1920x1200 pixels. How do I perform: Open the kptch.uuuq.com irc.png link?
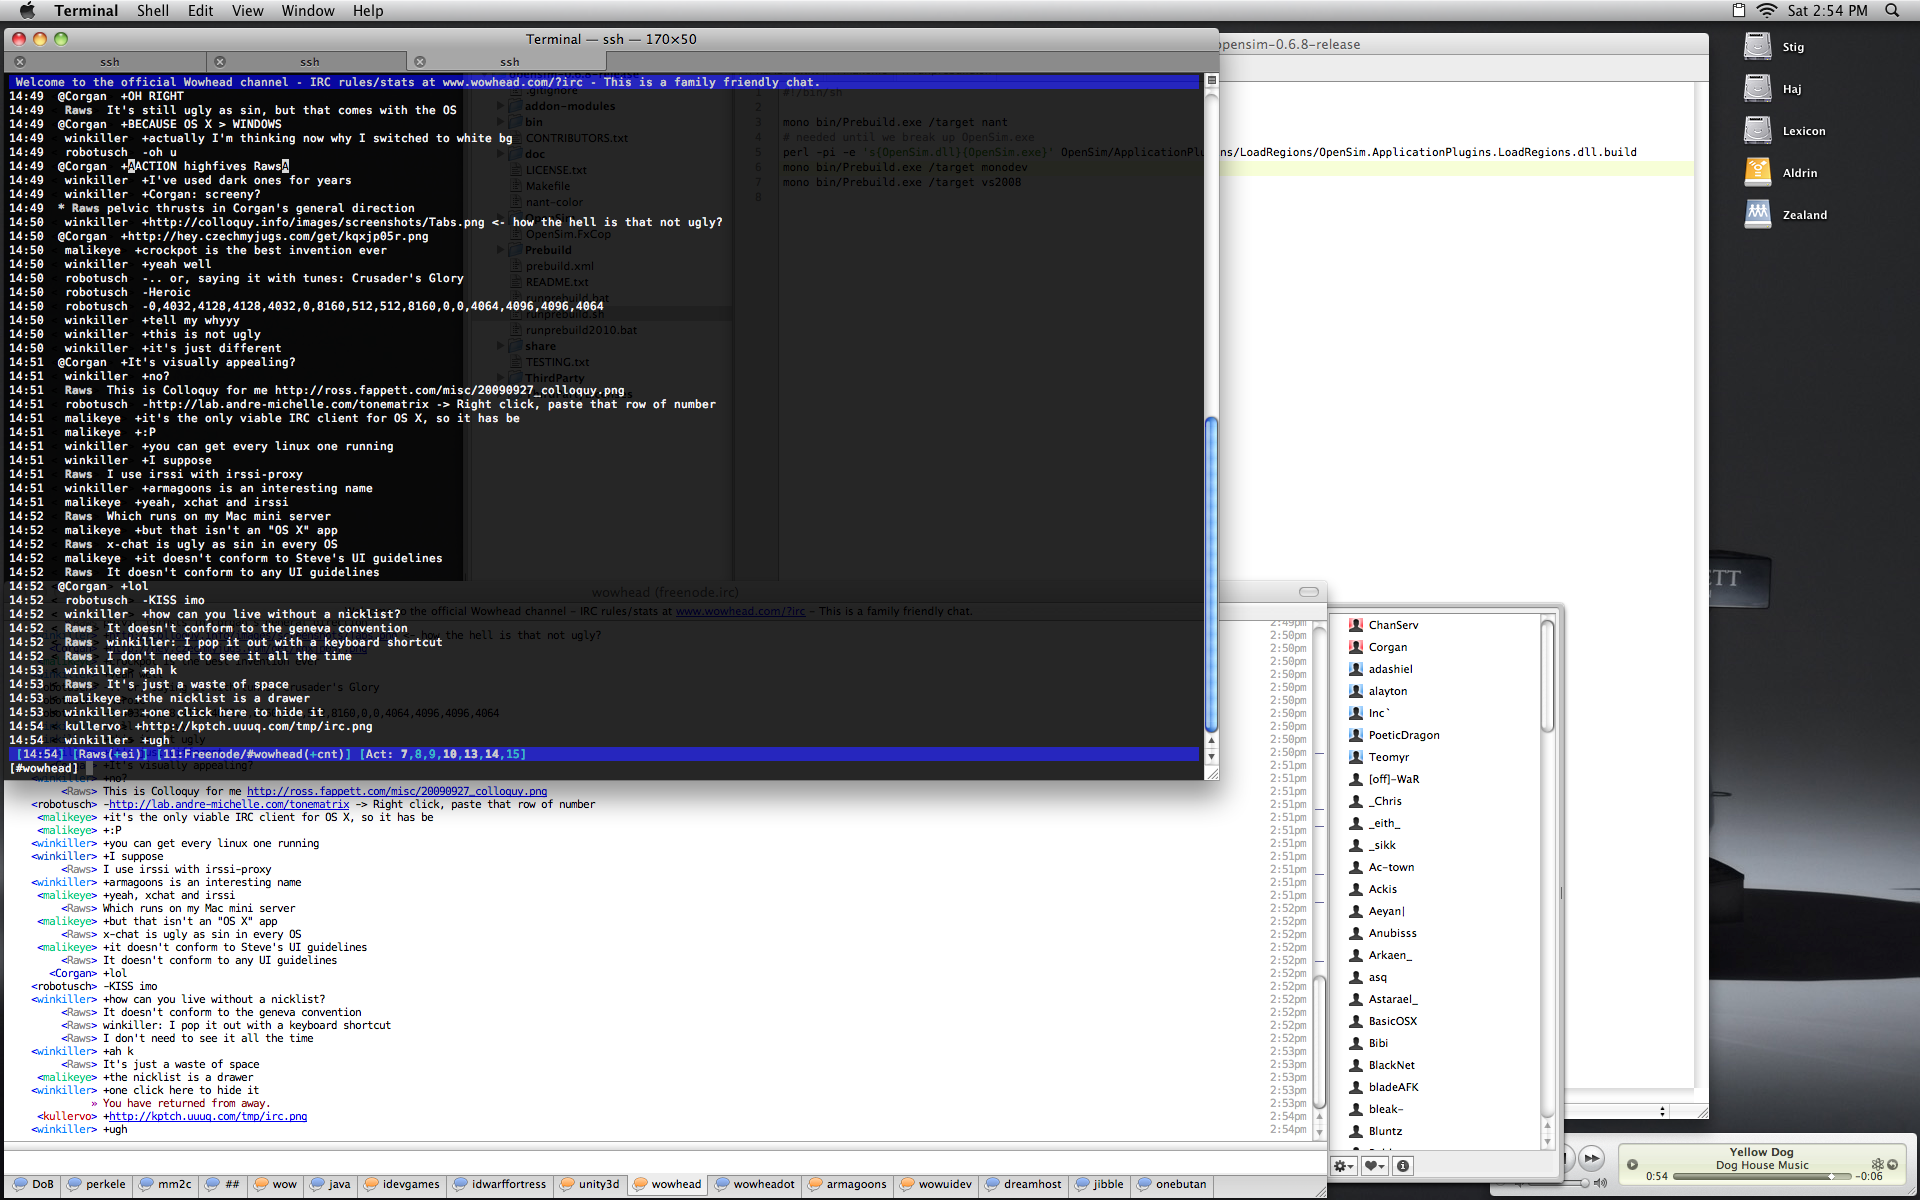pyautogui.click(x=208, y=1116)
